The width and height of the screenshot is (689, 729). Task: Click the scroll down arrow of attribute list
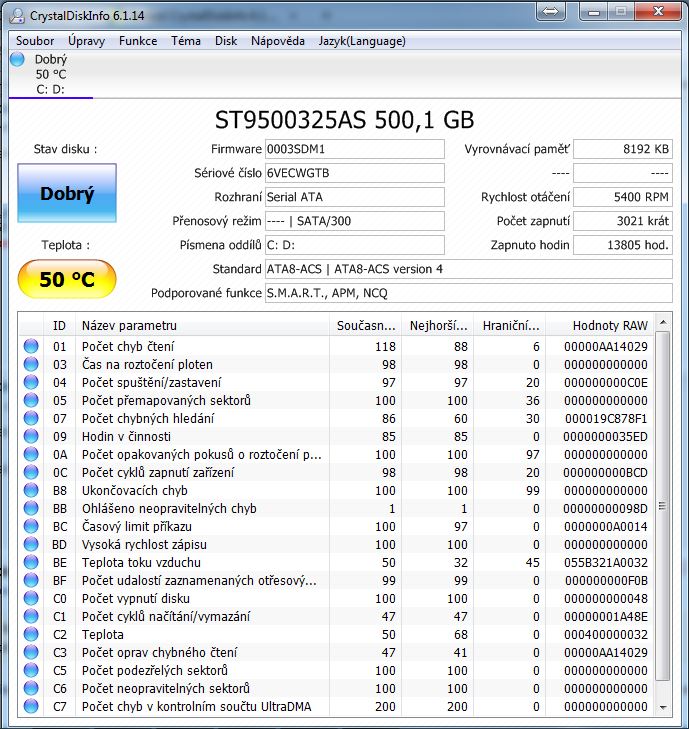click(x=663, y=707)
